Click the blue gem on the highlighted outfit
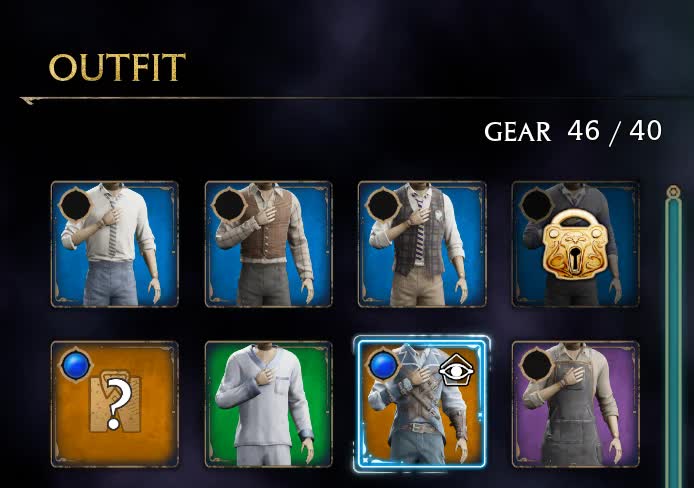This screenshot has width=694, height=488. point(383,365)
